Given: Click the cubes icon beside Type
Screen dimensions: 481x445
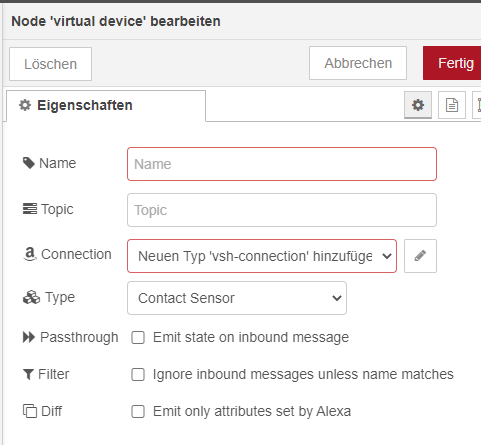Looking at the screenshot, I should coord(31,297).
